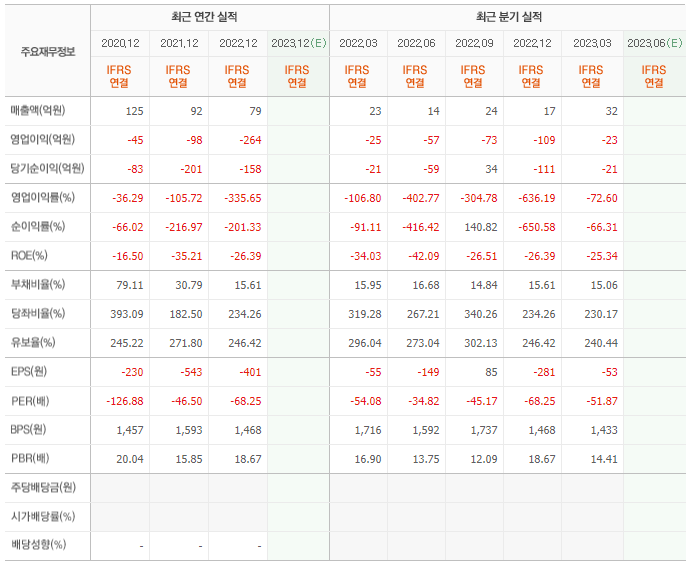Select the -109 operating profit value
The height and width of the screenshot is (565, 690).
pyautogui.click(x=544, y=140)
